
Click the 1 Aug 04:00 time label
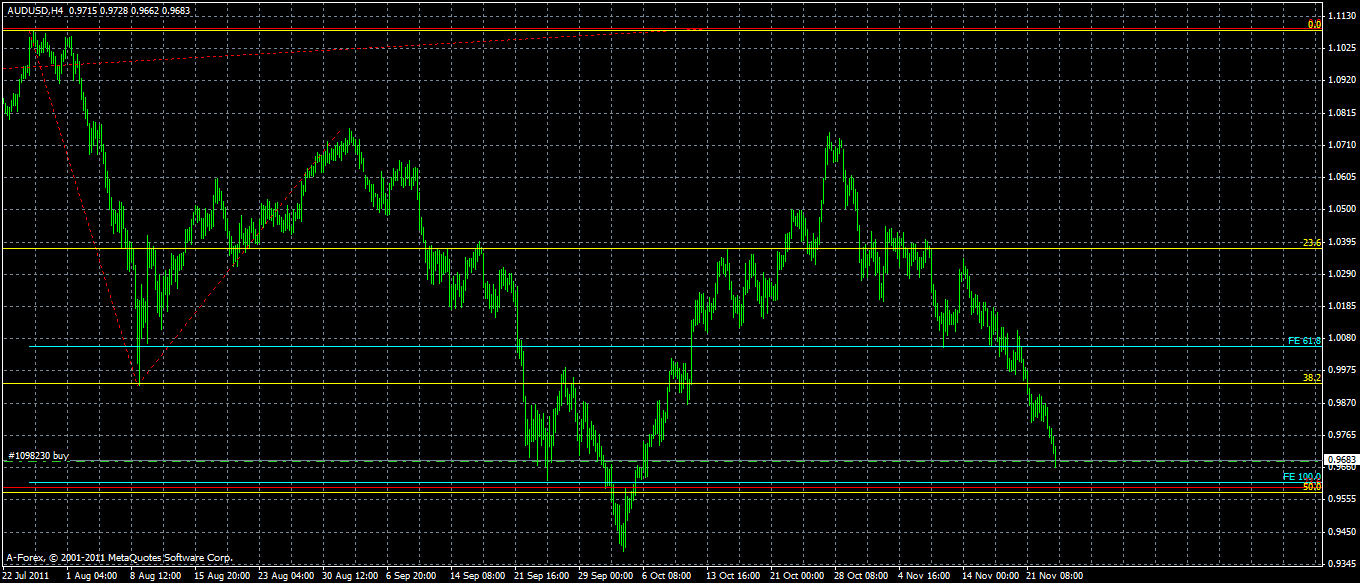pyautogui.click(x=90, y=576)
